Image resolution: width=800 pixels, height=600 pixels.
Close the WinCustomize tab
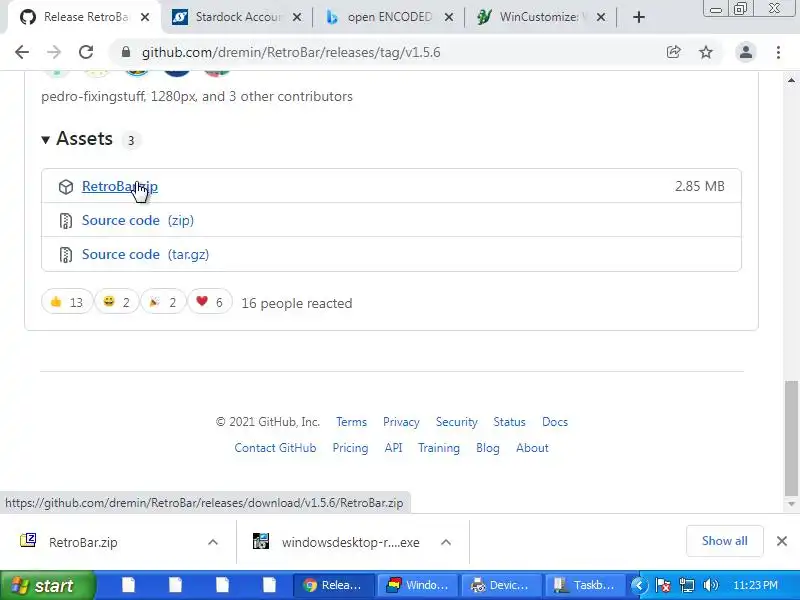tap(601, 17)
